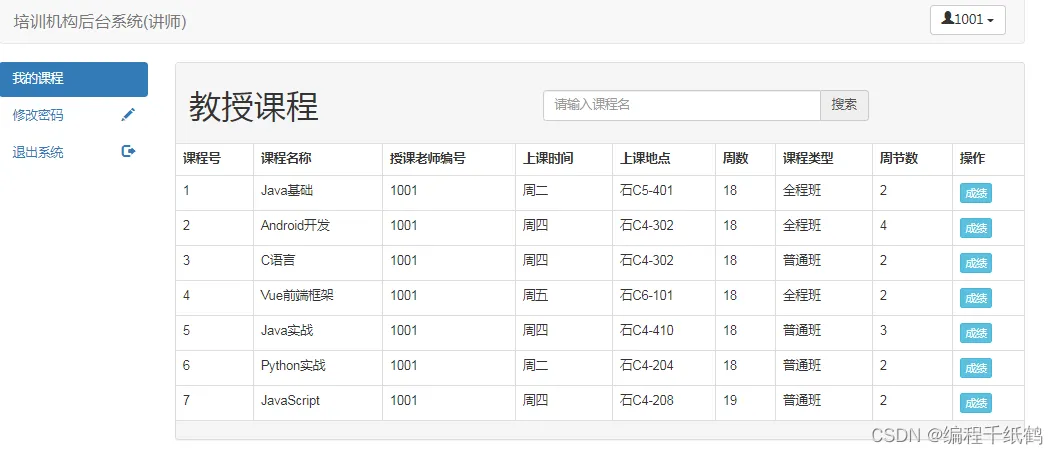Click the 周节数 column header
Image resolution: width=1058 pixels, height=454 pixels.
[899, 159]
